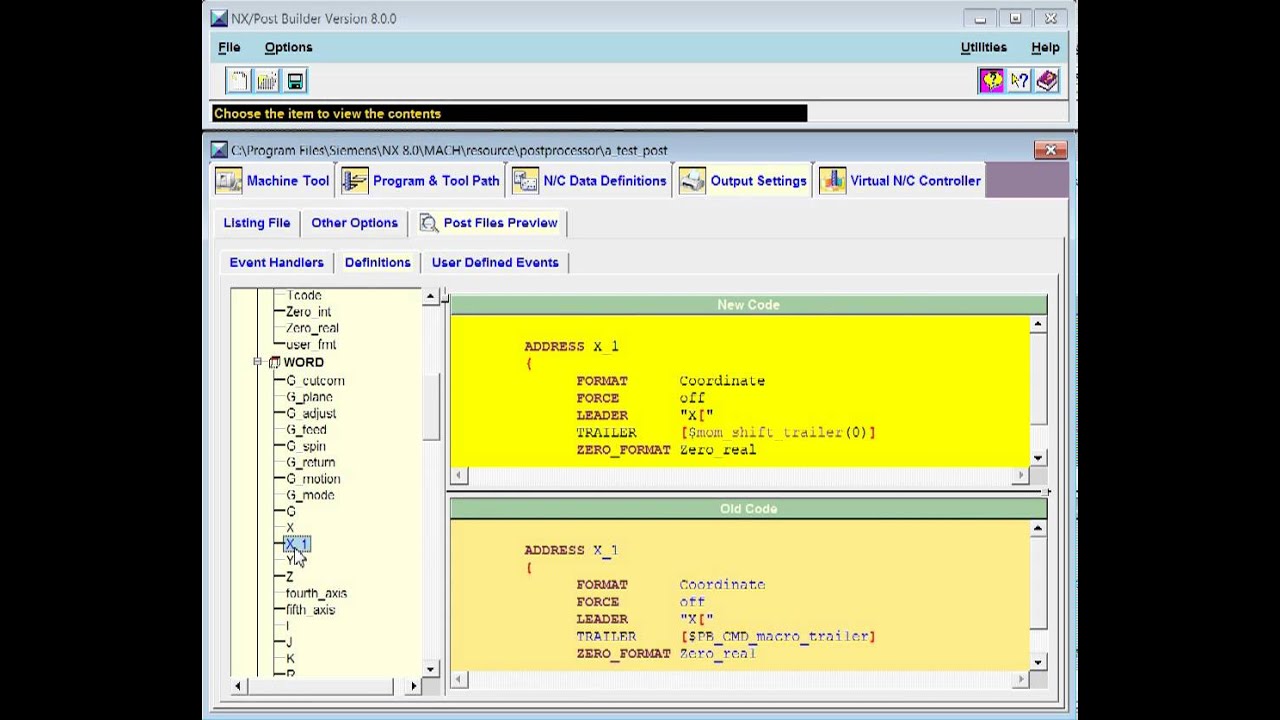Open the Other Options subtab
1280x720 pixels.
tap(354, 223)
